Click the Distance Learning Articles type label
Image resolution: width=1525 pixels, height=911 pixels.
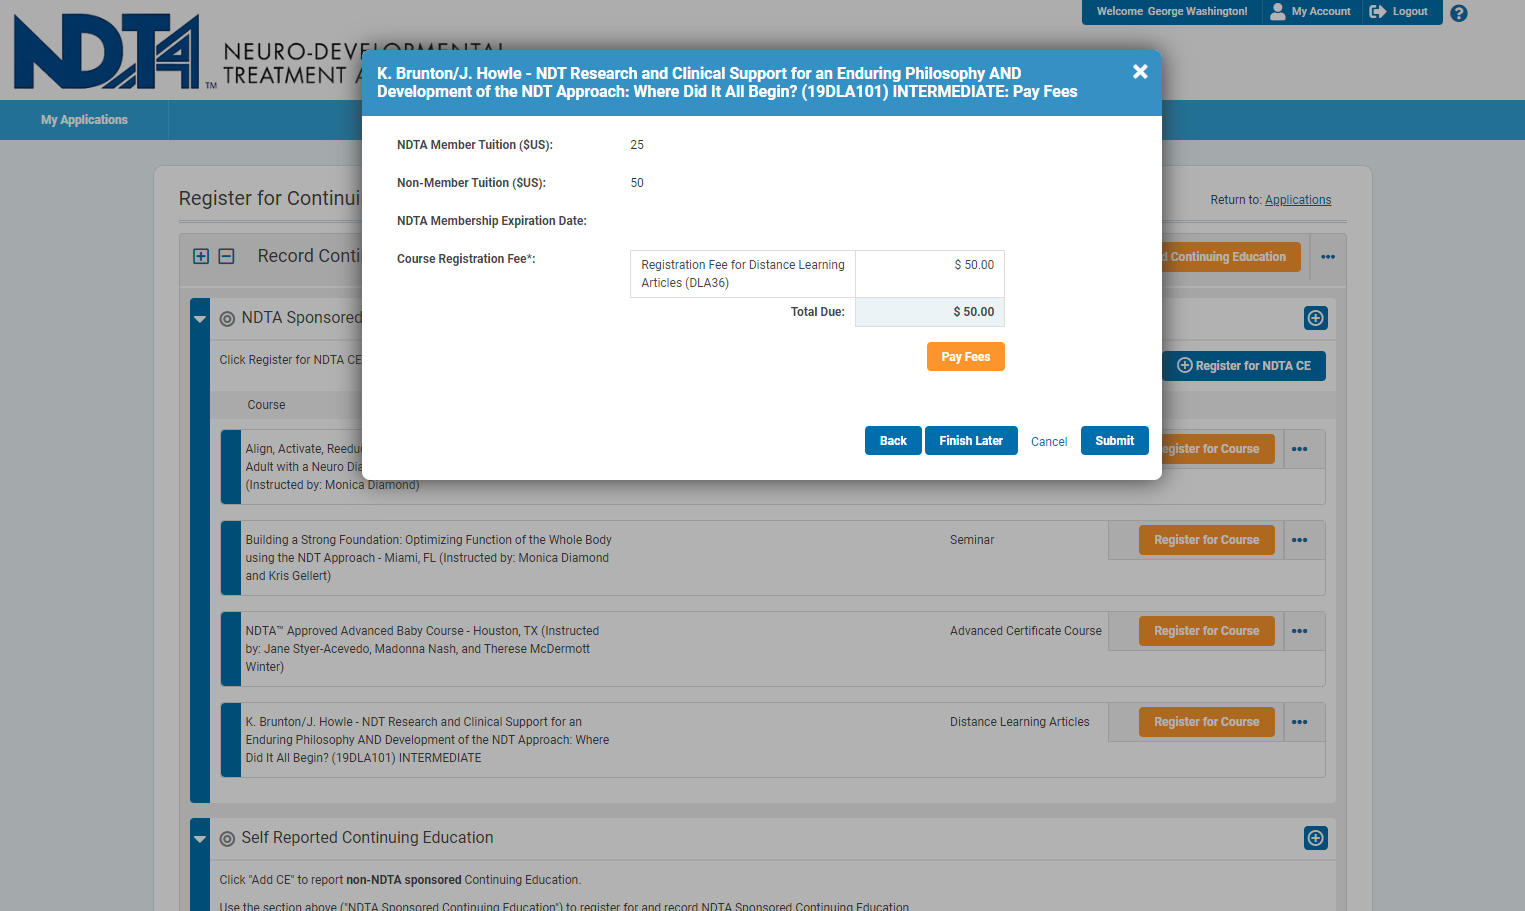(x=1020, y=722)
